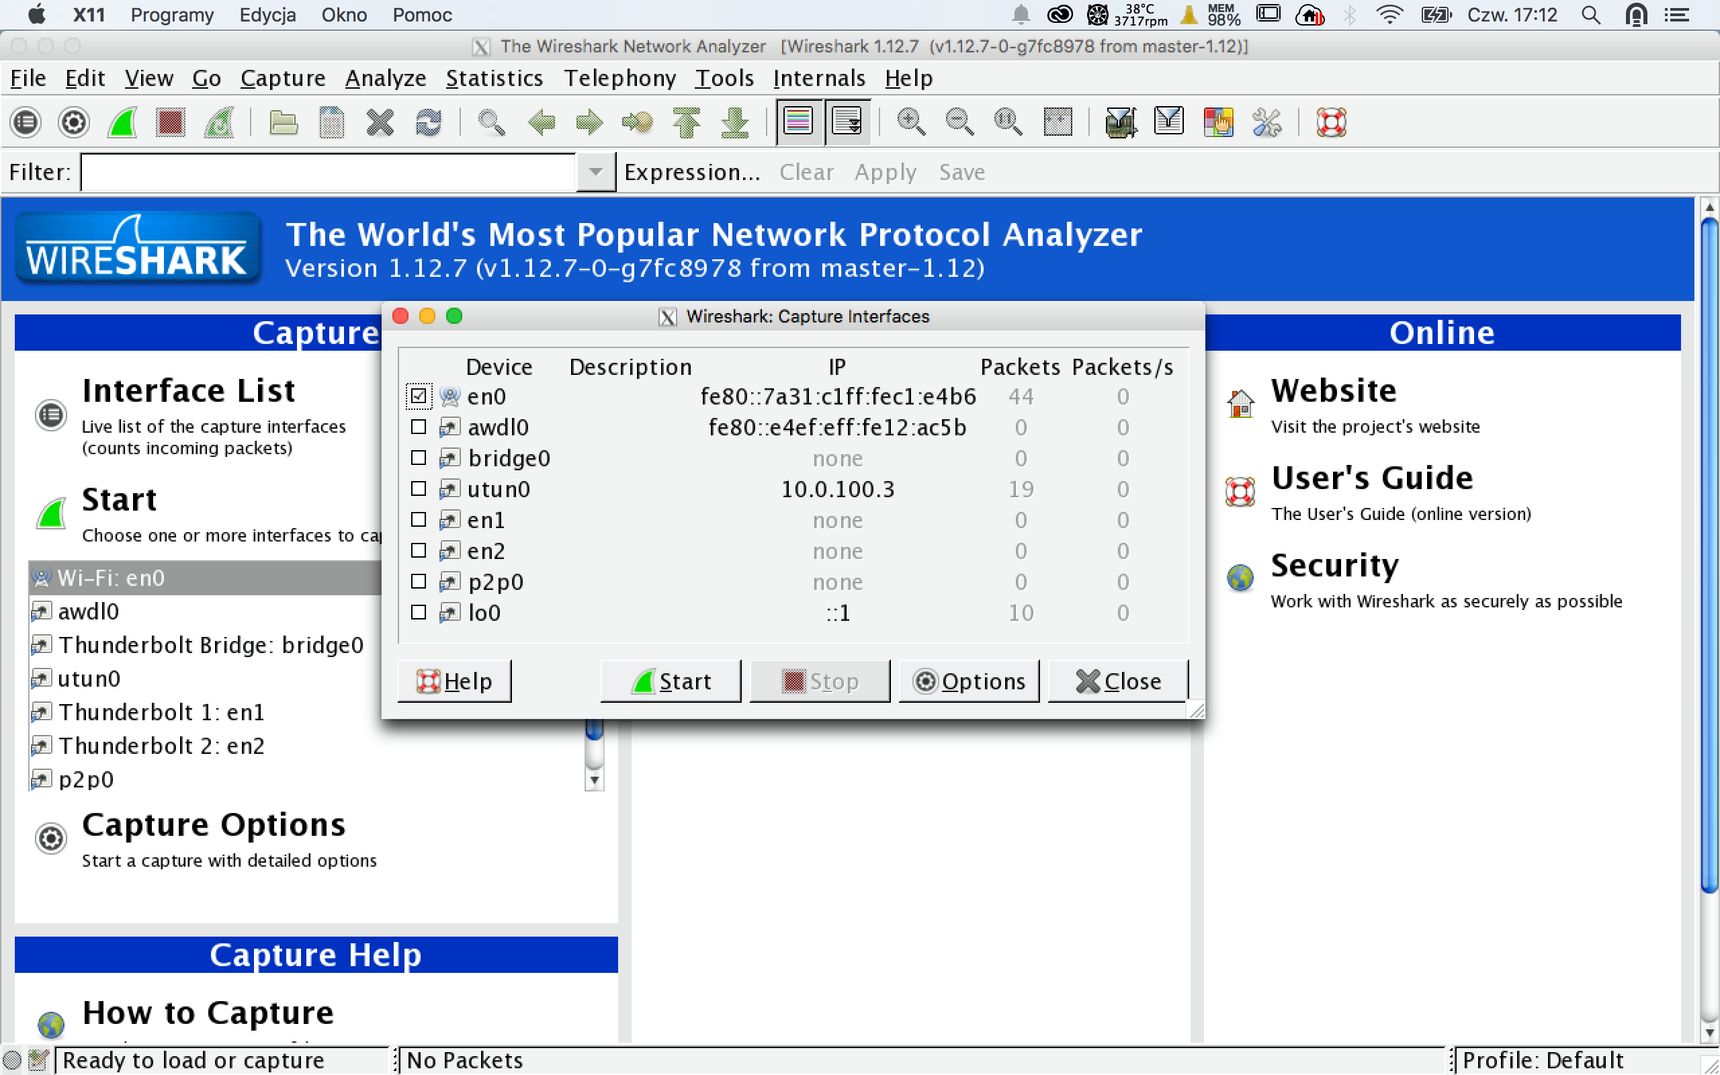Viewport: 1720px width, 1075px height.
Task: Check the awdl0 interface checkbox
Action: click(x=419, y=427)
